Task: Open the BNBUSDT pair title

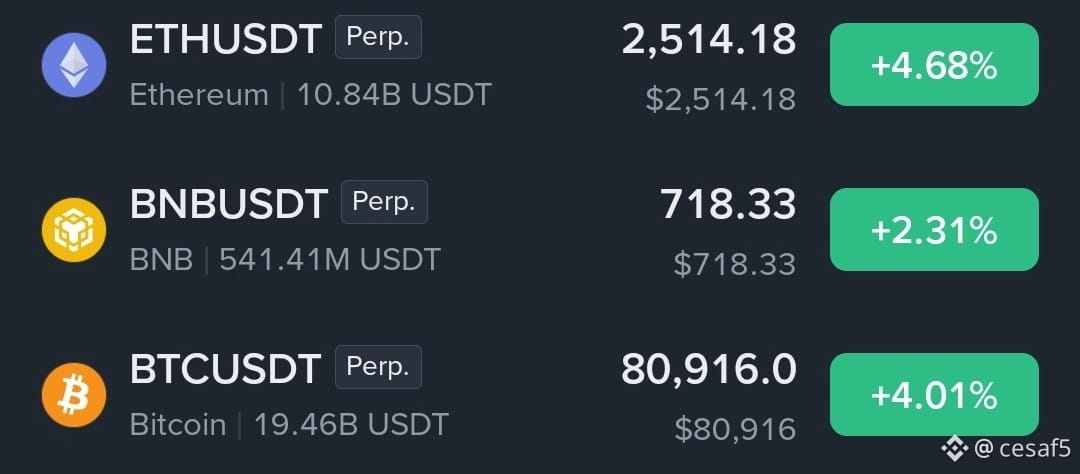Action: click(x=229, y=204)
